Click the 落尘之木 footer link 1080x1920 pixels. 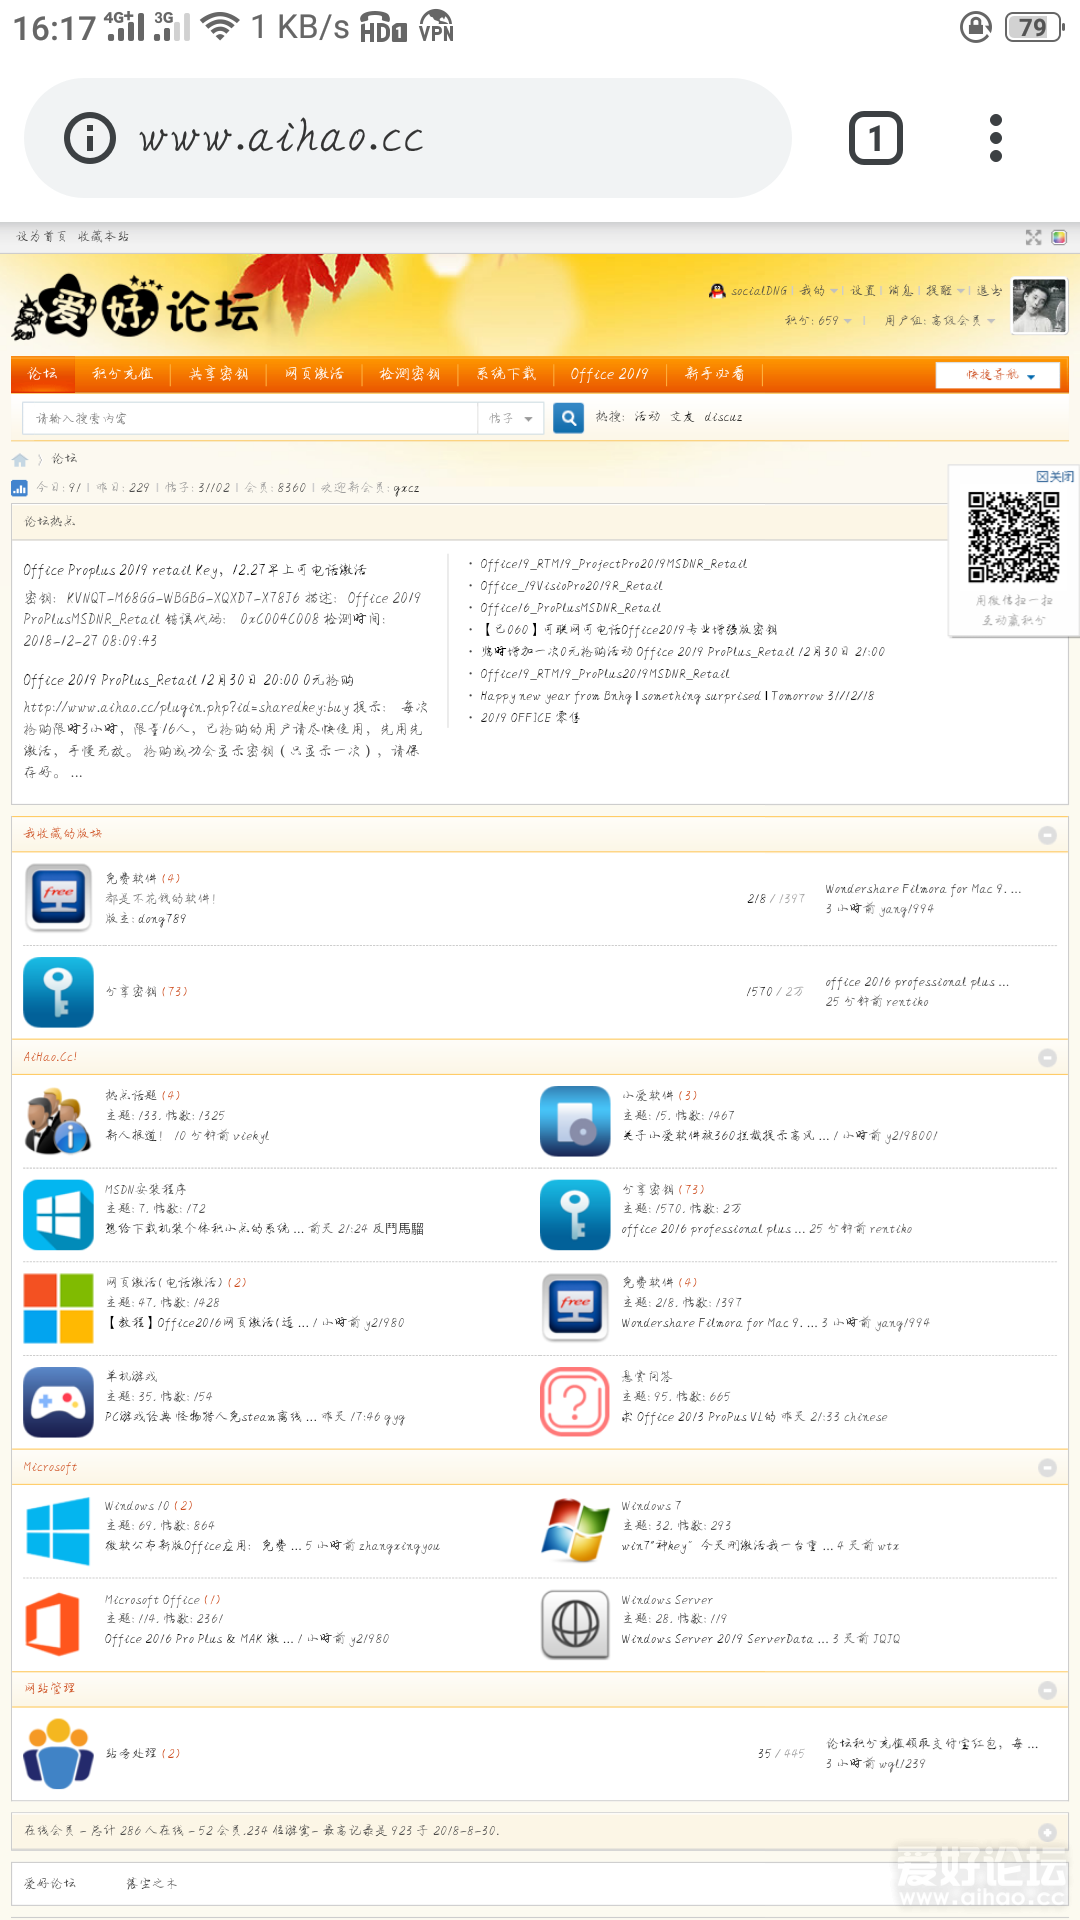151,1884
